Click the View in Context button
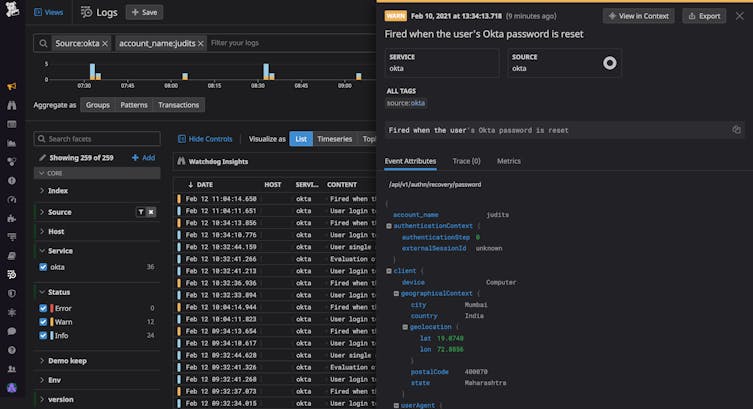753x409 pixels. click(x=638, y=16)
